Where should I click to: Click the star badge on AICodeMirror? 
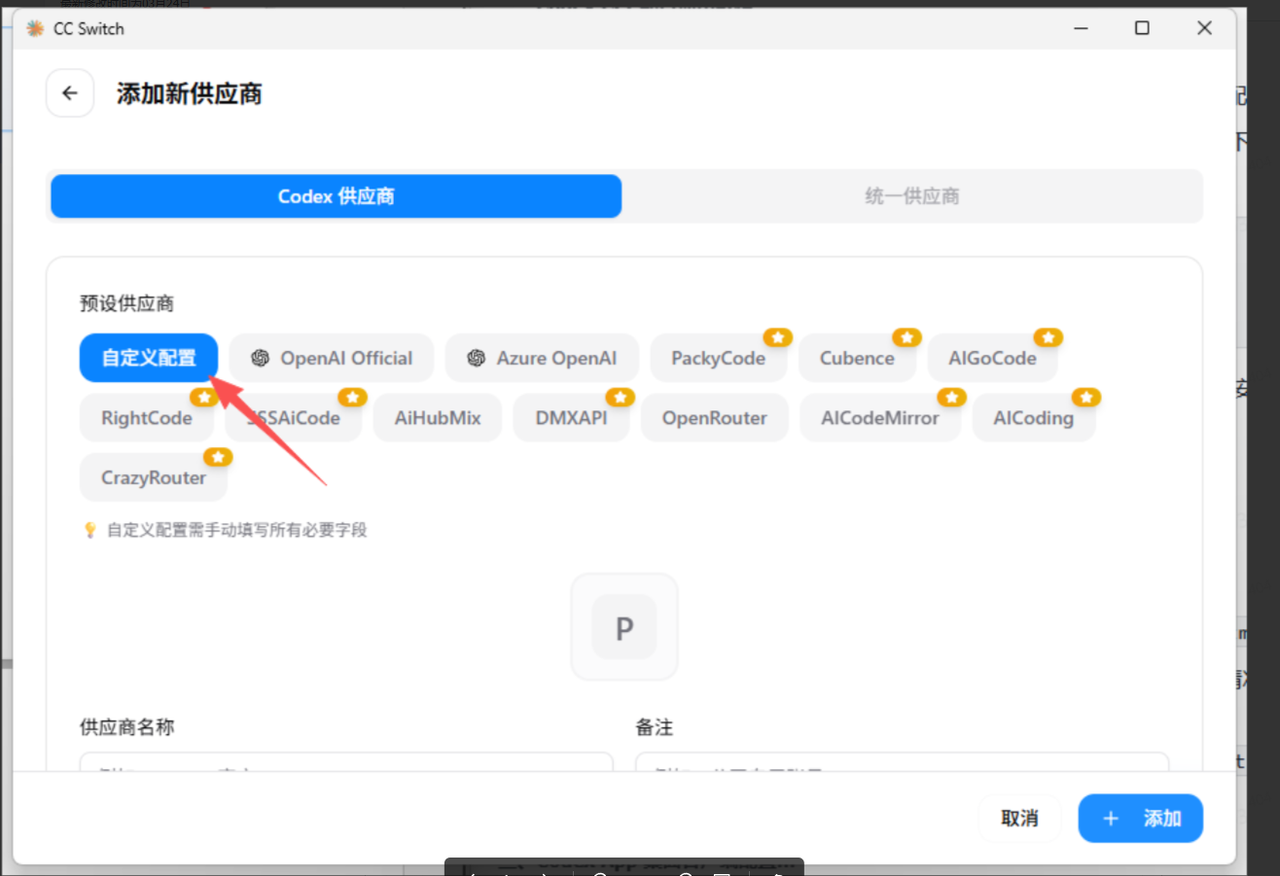[x=951, y=397]
